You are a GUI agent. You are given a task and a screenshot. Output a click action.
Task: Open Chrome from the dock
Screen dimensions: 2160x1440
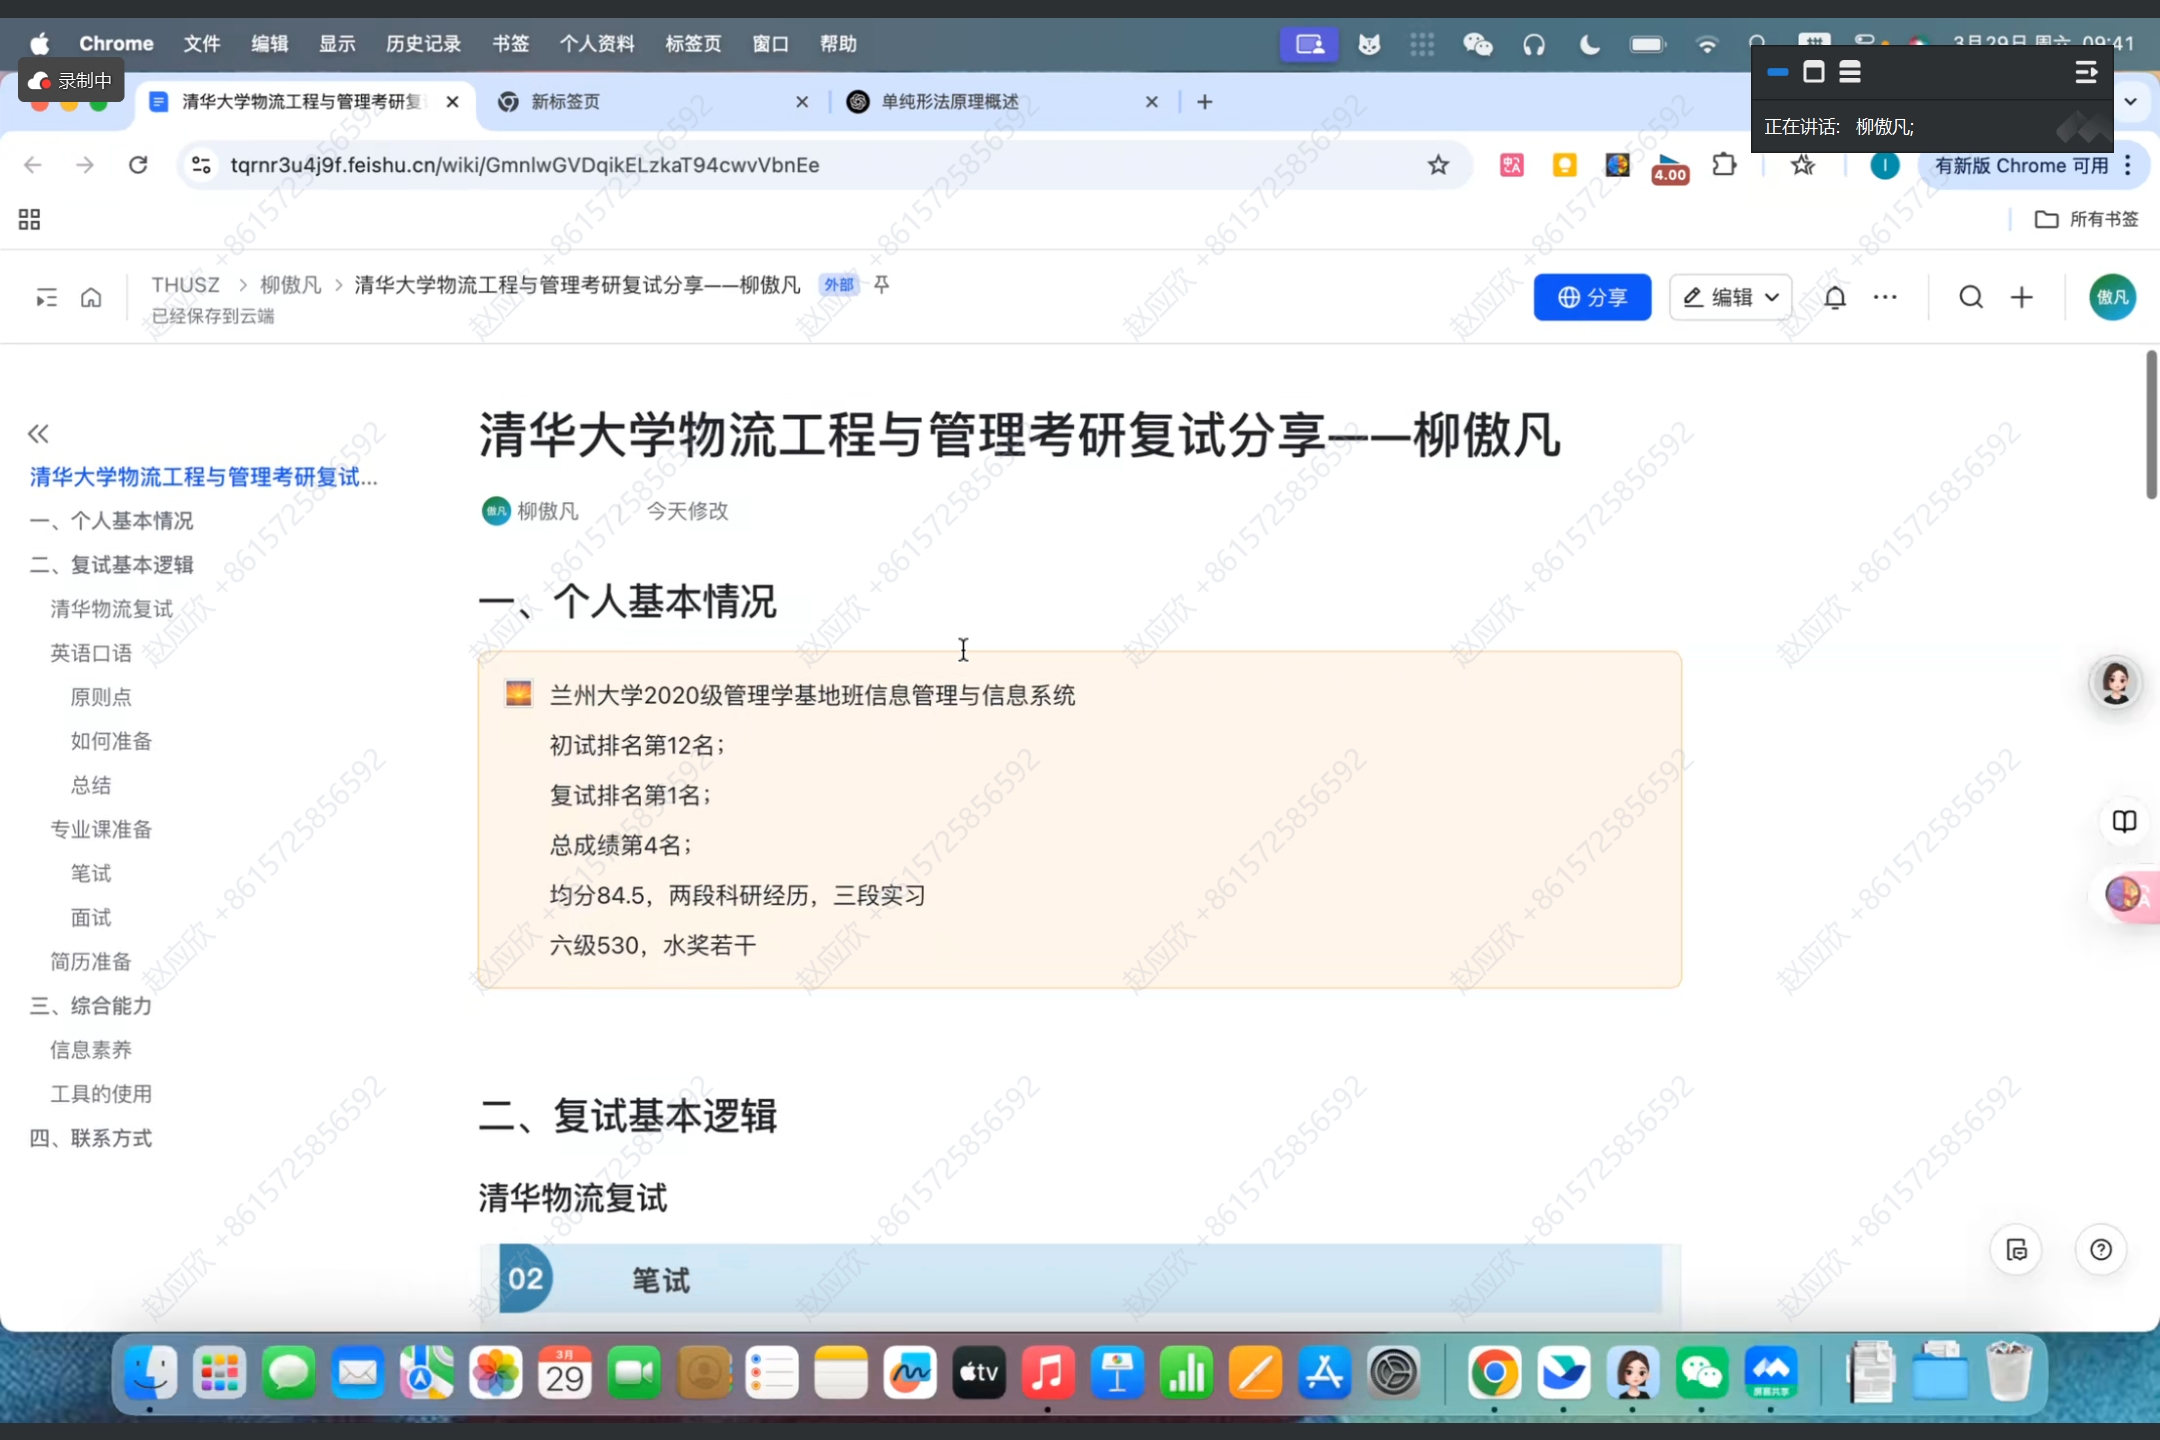coord(1494,1373)
